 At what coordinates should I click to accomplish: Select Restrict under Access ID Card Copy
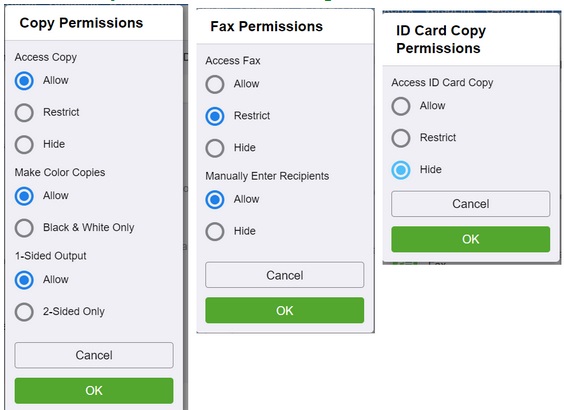(x=401, y=138)
